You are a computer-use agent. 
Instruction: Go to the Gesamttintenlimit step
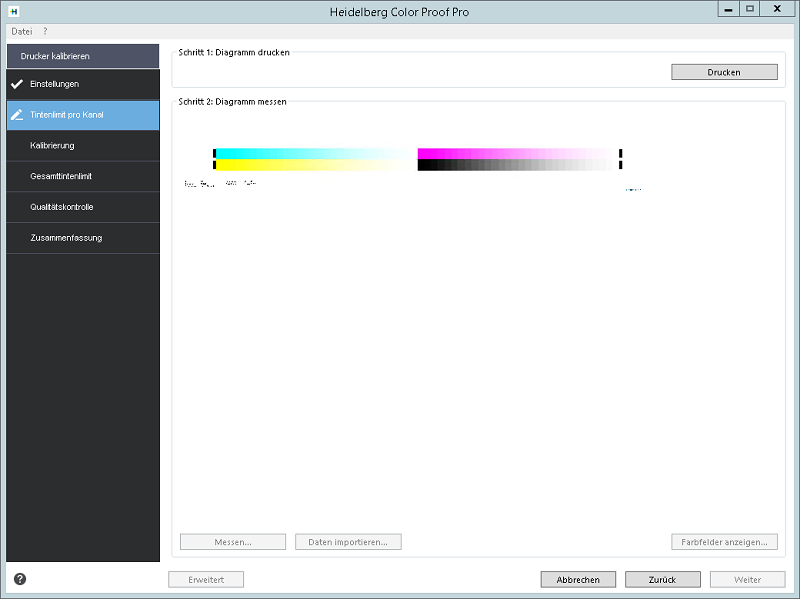[x=83, y=177]
